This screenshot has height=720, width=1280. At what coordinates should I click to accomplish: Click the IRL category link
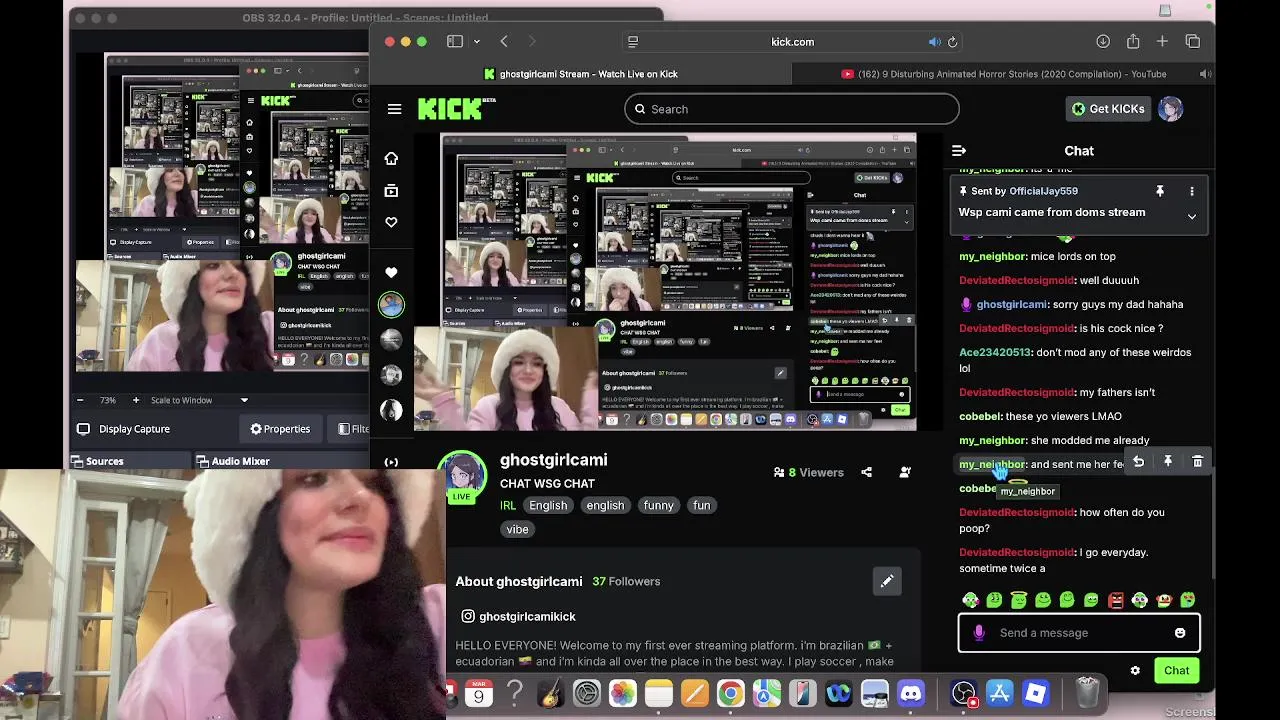[x=508, y=505]
